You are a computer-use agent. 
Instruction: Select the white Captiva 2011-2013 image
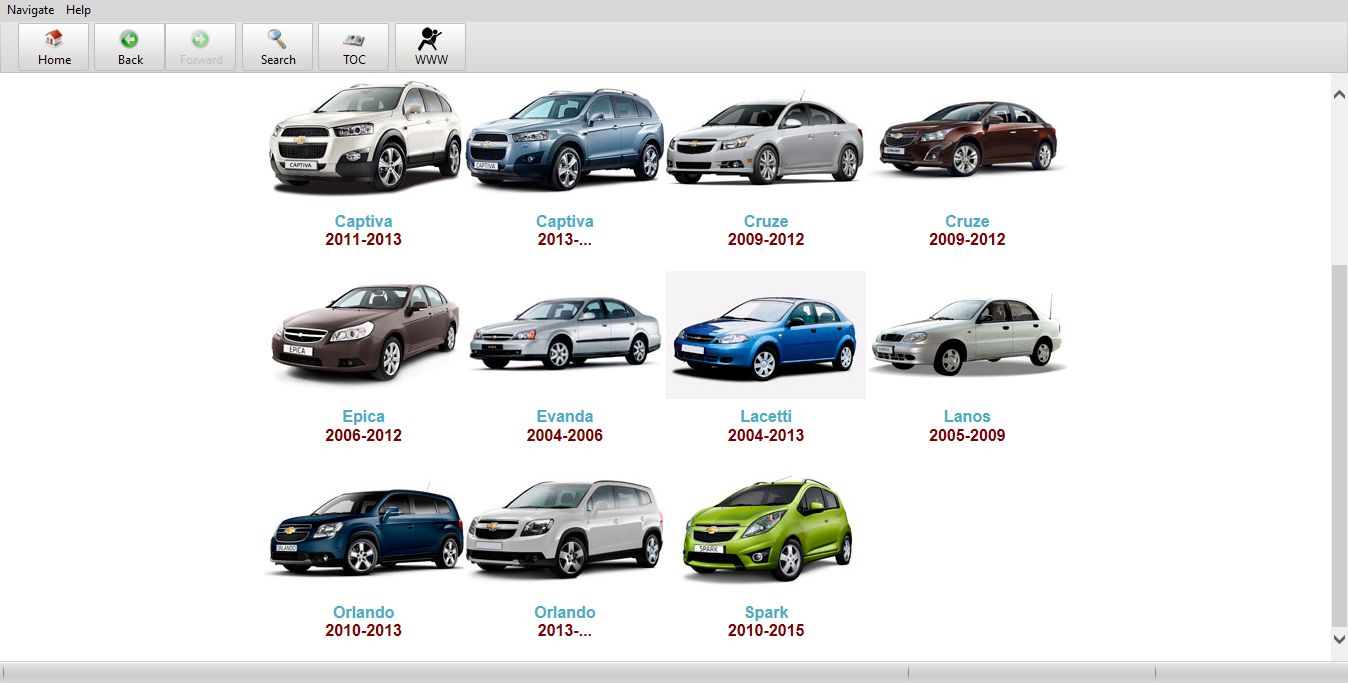365,137
